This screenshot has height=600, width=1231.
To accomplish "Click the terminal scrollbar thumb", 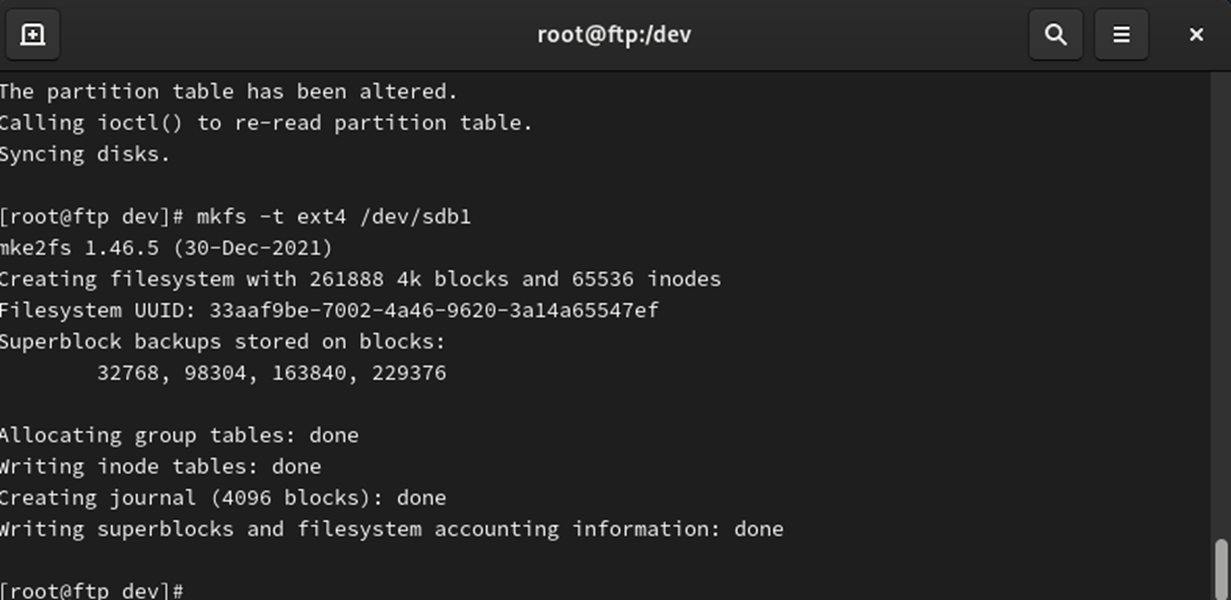I will point(1221,569).
